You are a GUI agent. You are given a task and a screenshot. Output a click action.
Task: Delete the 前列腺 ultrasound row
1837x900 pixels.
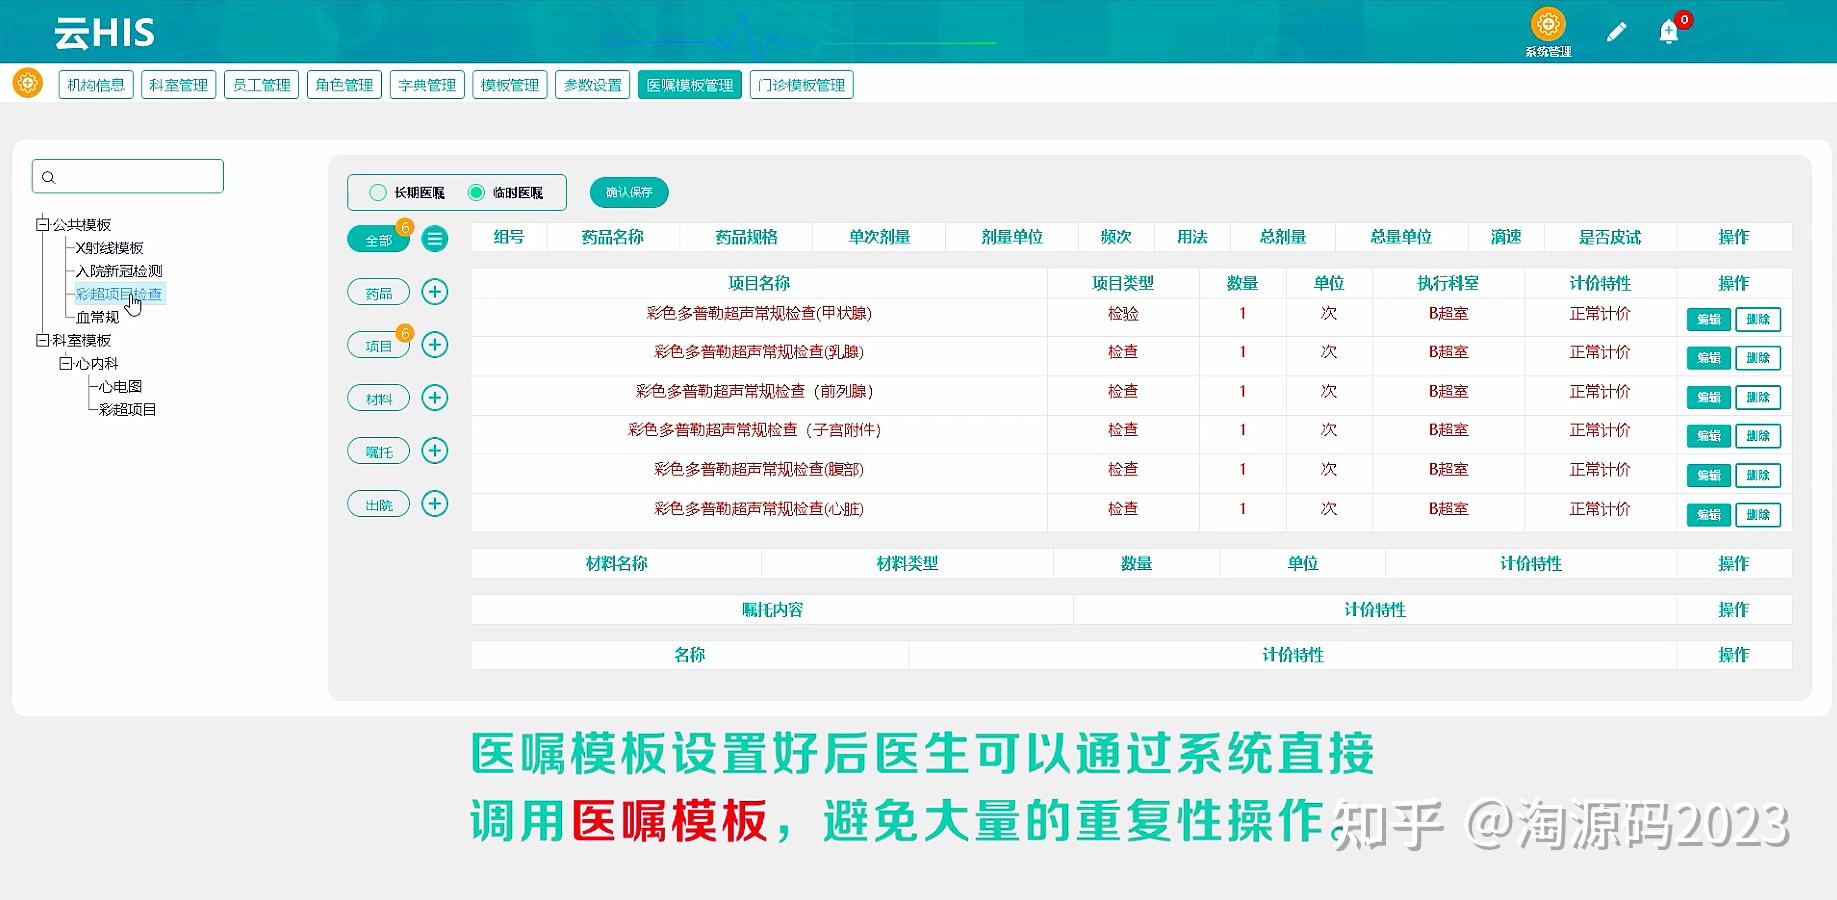click(x=1758, y=398)
